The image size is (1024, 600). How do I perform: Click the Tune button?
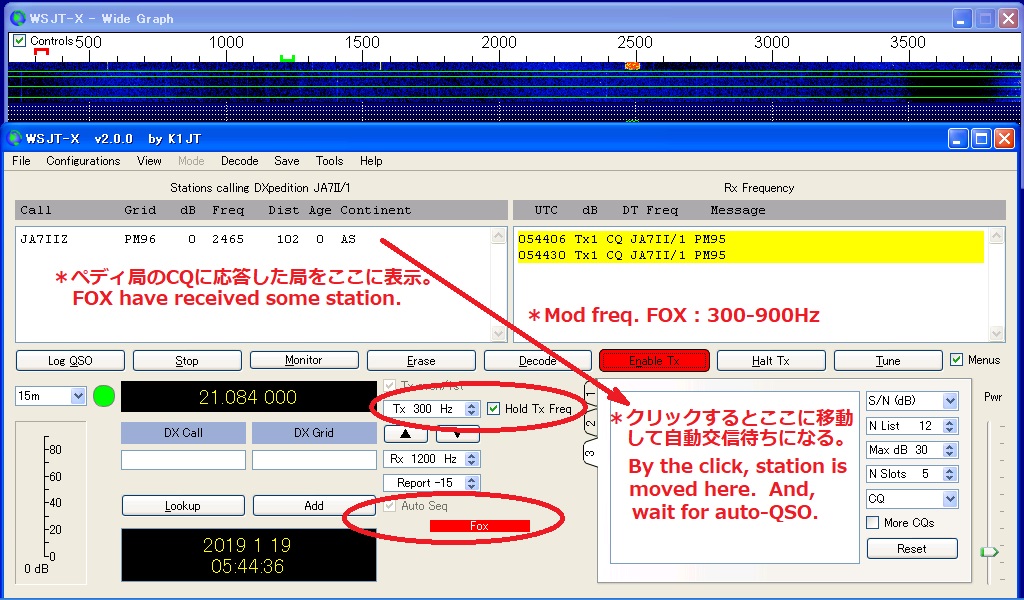click(x=888, y=360)
